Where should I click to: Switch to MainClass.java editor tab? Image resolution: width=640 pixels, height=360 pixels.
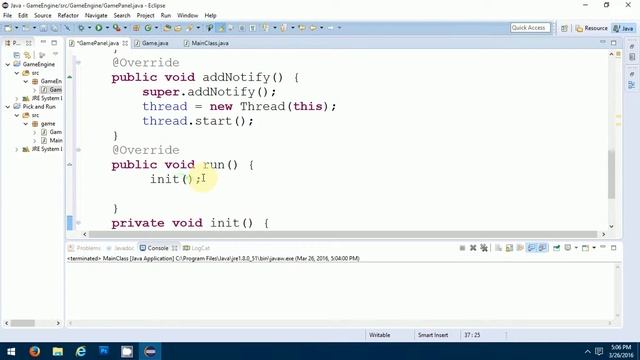point(206,43)
